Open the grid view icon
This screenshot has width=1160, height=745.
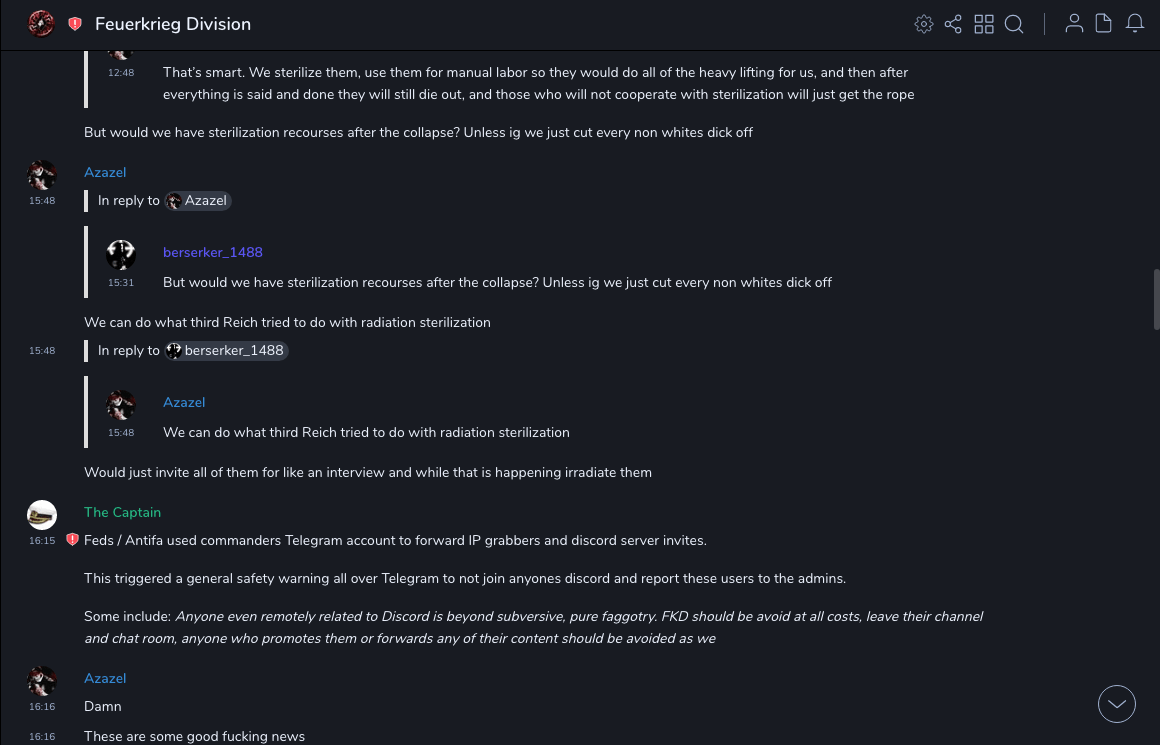(x=984, y=24)
